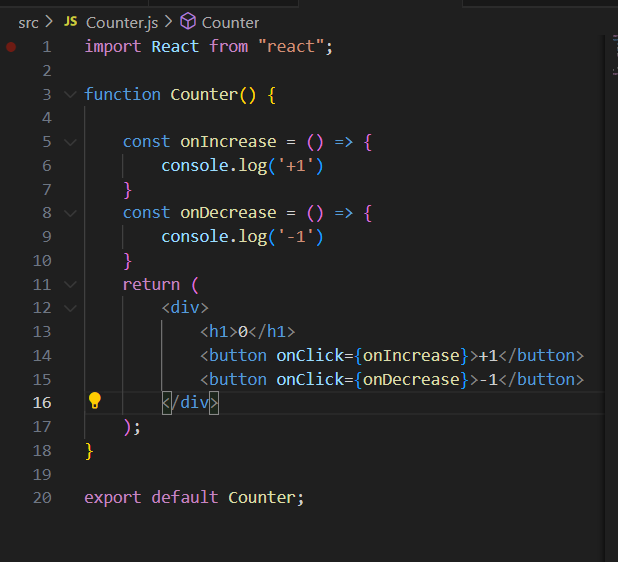Collapse the Counter function fold arrow on line 3
The height and width of the screenshot is (562, 618).
point(70,94)
